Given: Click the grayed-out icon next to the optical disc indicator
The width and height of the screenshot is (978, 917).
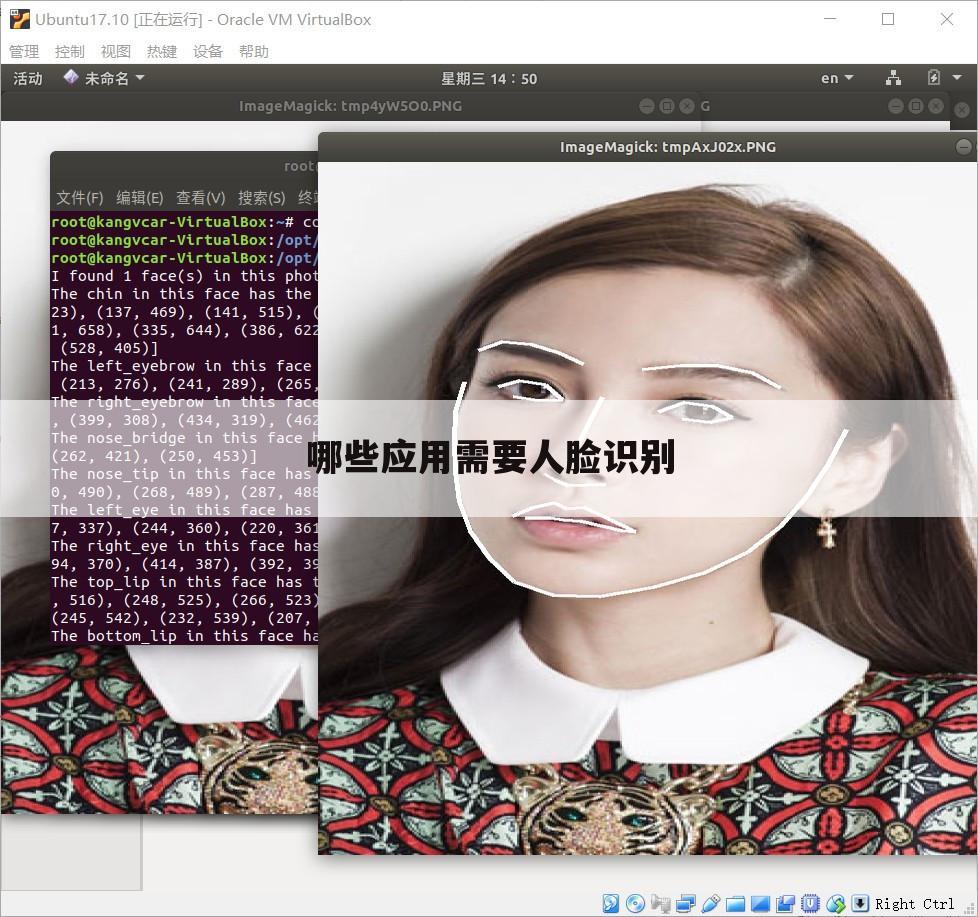Looking at the screenshot, I should [660, 903].
